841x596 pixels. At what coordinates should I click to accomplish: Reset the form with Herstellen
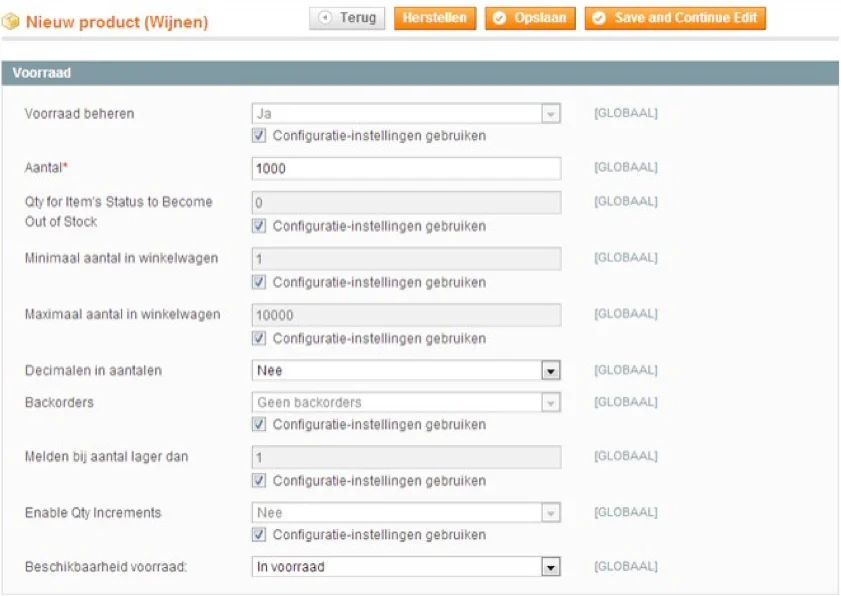click(435, 18)
